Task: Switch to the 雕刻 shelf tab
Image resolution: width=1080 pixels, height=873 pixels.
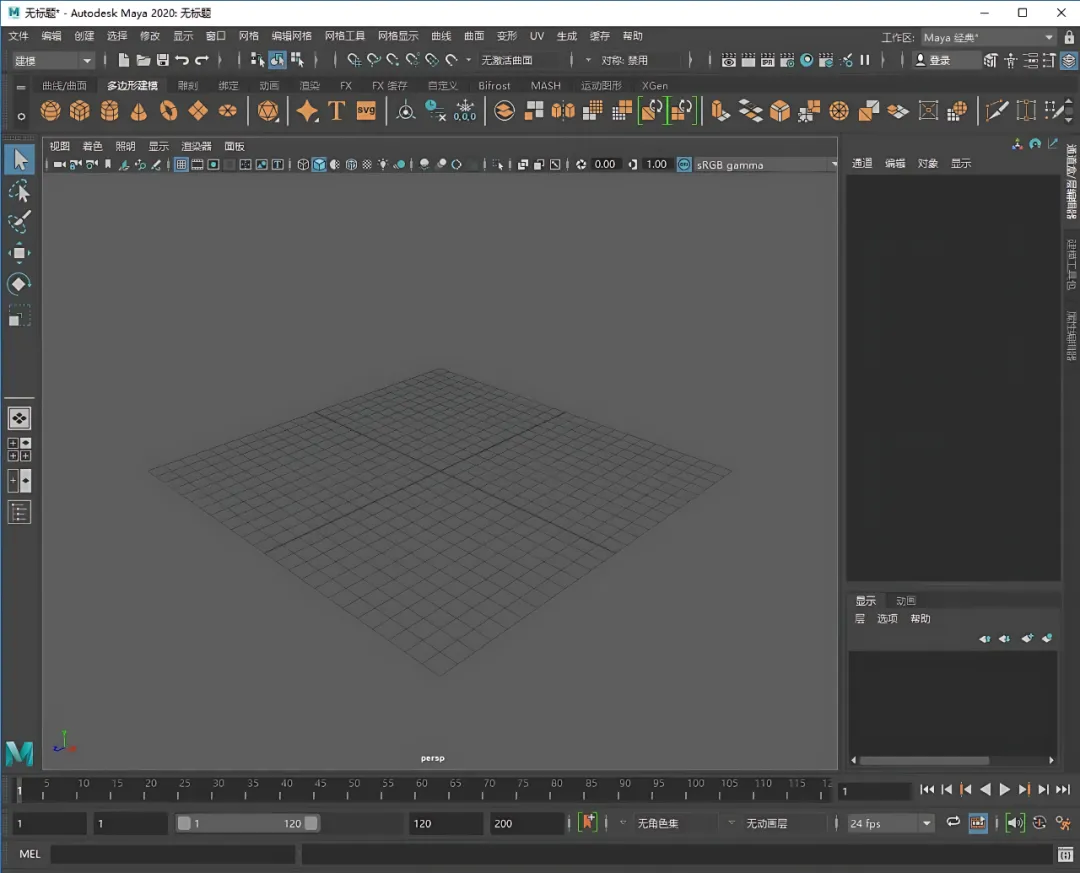Action: pyautogui.click(x=188, y=86)
